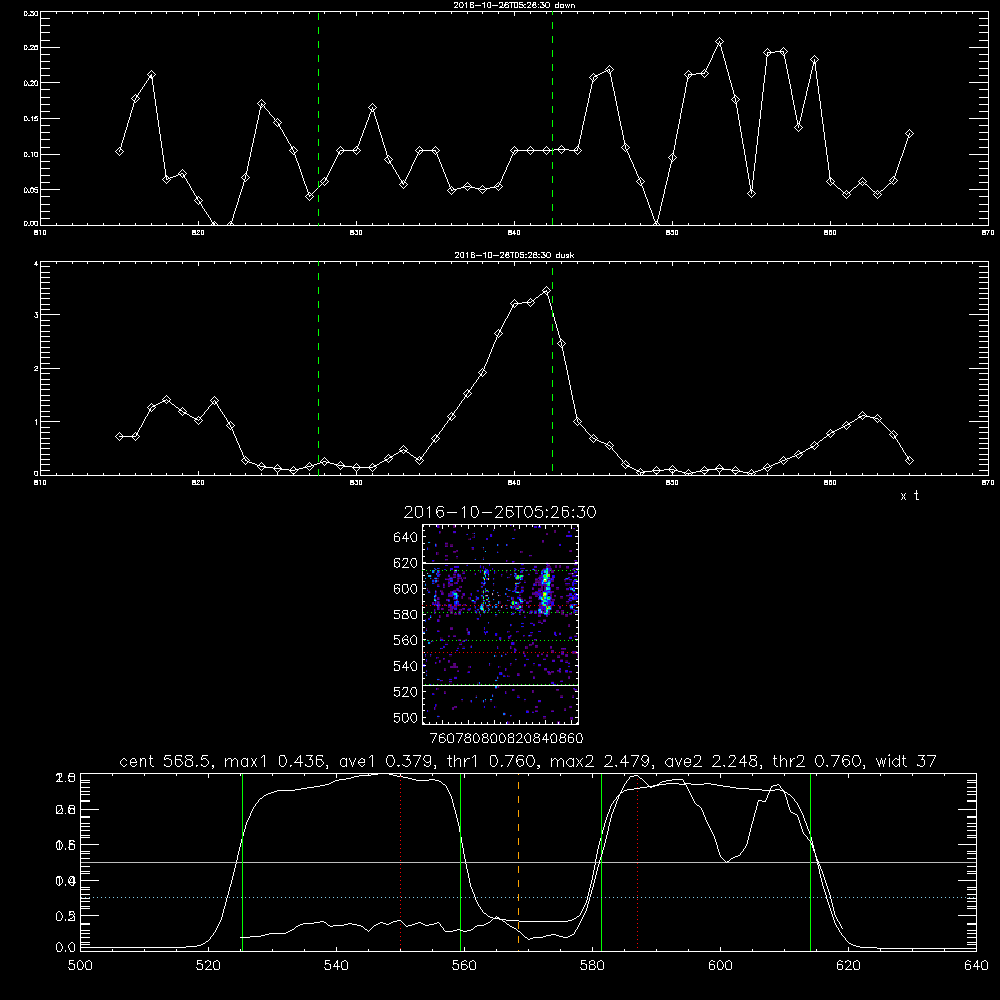This screenshot has width=1000, height=1000.
Task: Select the '3' y-axis label of dusk plot
Action: tap(36, 315)
